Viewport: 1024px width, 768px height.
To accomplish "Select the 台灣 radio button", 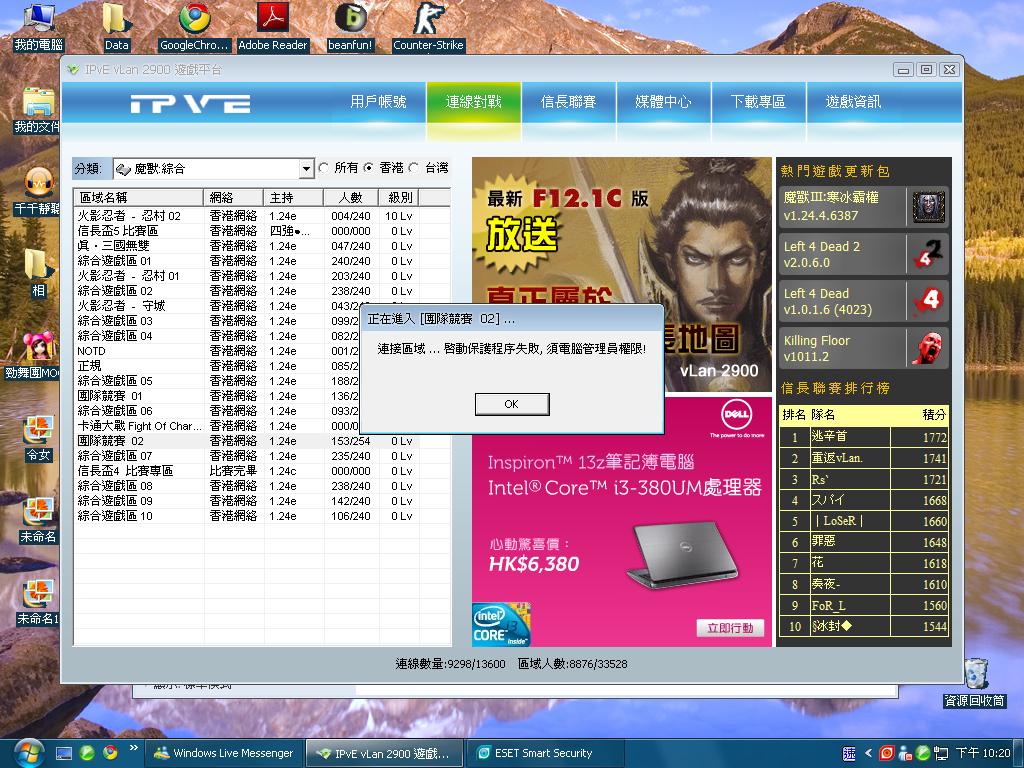I will pos(413,168).
